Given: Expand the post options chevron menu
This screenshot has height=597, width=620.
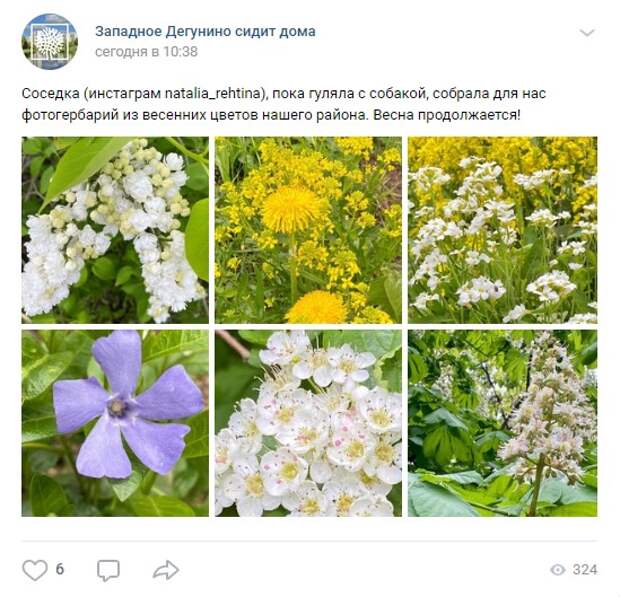Looking at the screenshot, I should pos(587,32).
